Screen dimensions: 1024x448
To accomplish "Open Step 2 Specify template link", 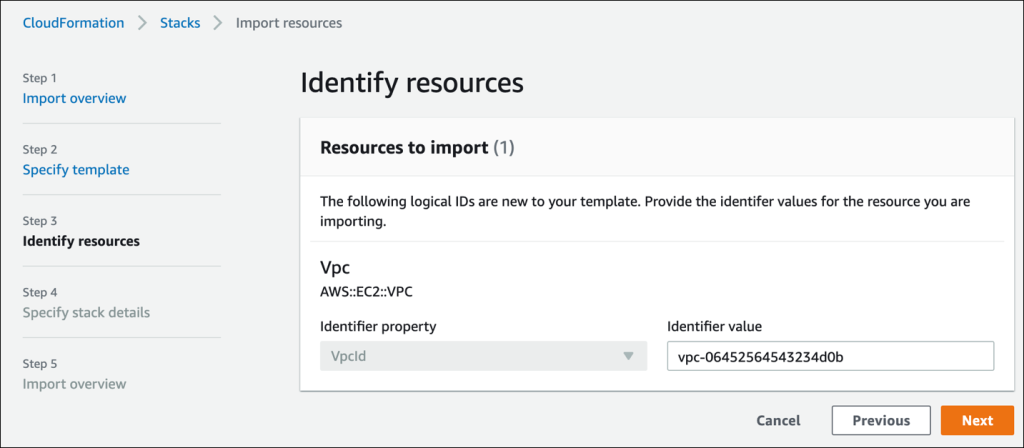I will (76, 170).
